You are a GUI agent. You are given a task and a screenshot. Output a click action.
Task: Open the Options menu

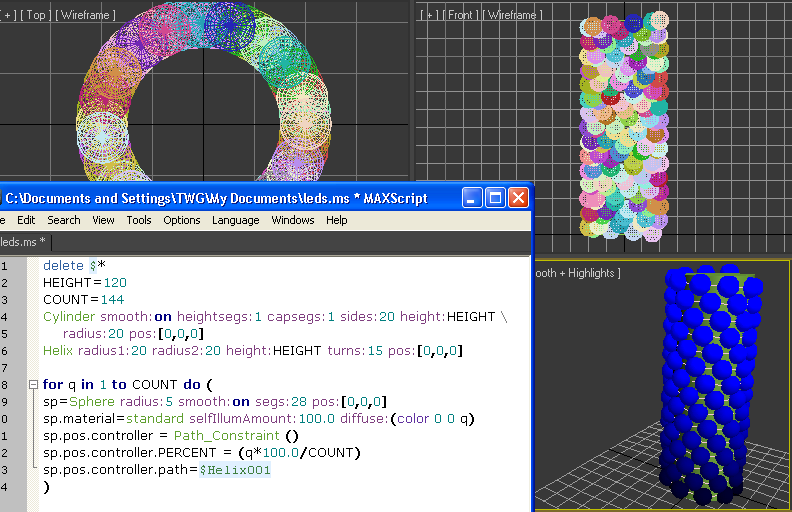[182, 220]
